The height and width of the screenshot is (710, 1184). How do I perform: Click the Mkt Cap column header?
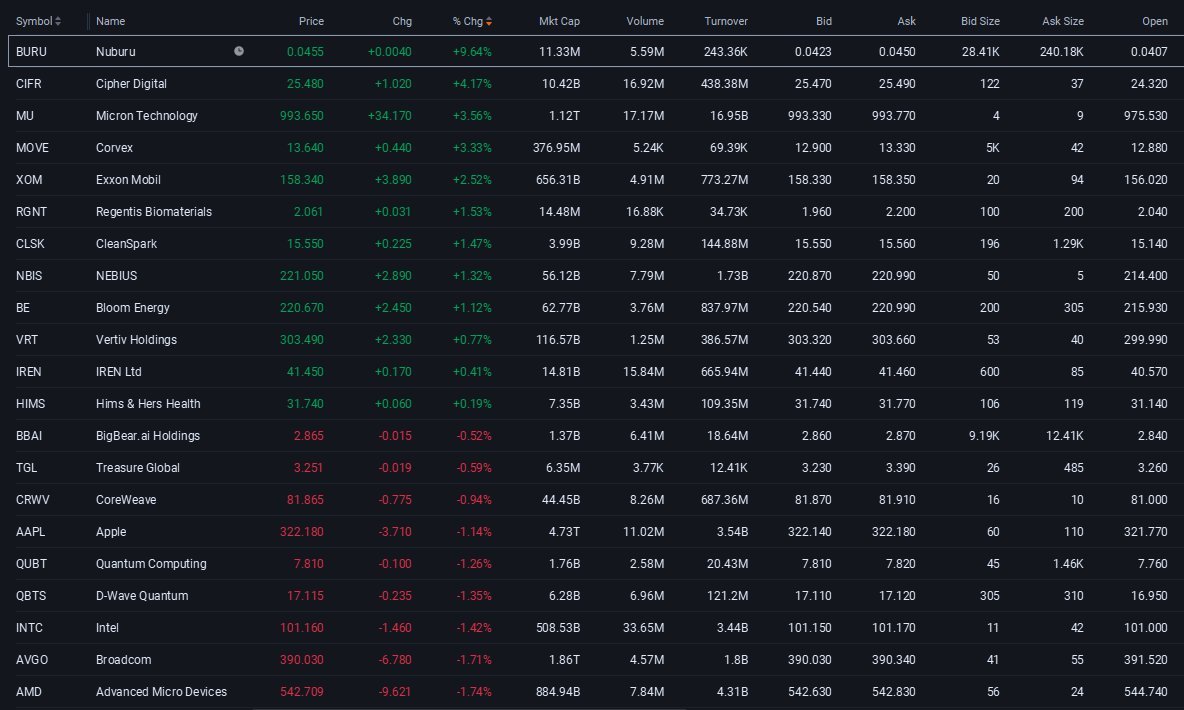pos(559,21)
